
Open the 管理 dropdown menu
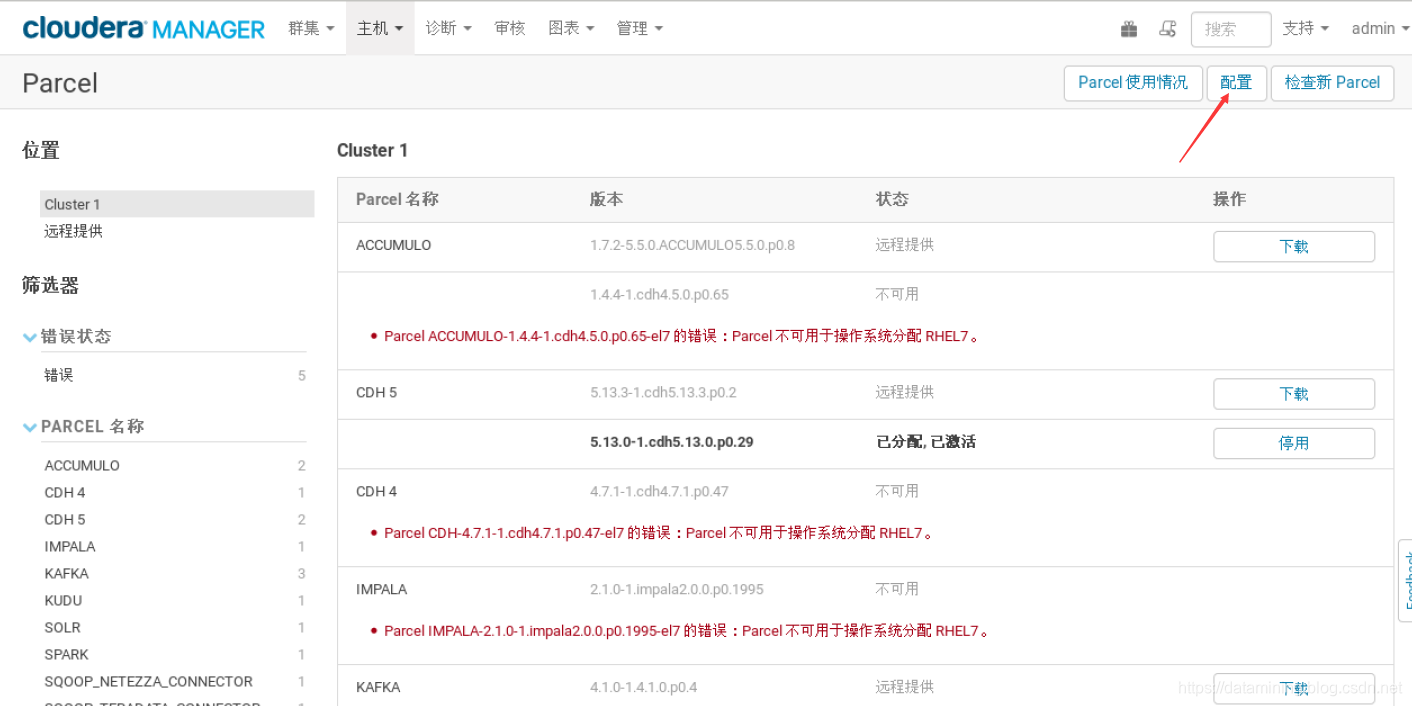[x=640, y=28]
